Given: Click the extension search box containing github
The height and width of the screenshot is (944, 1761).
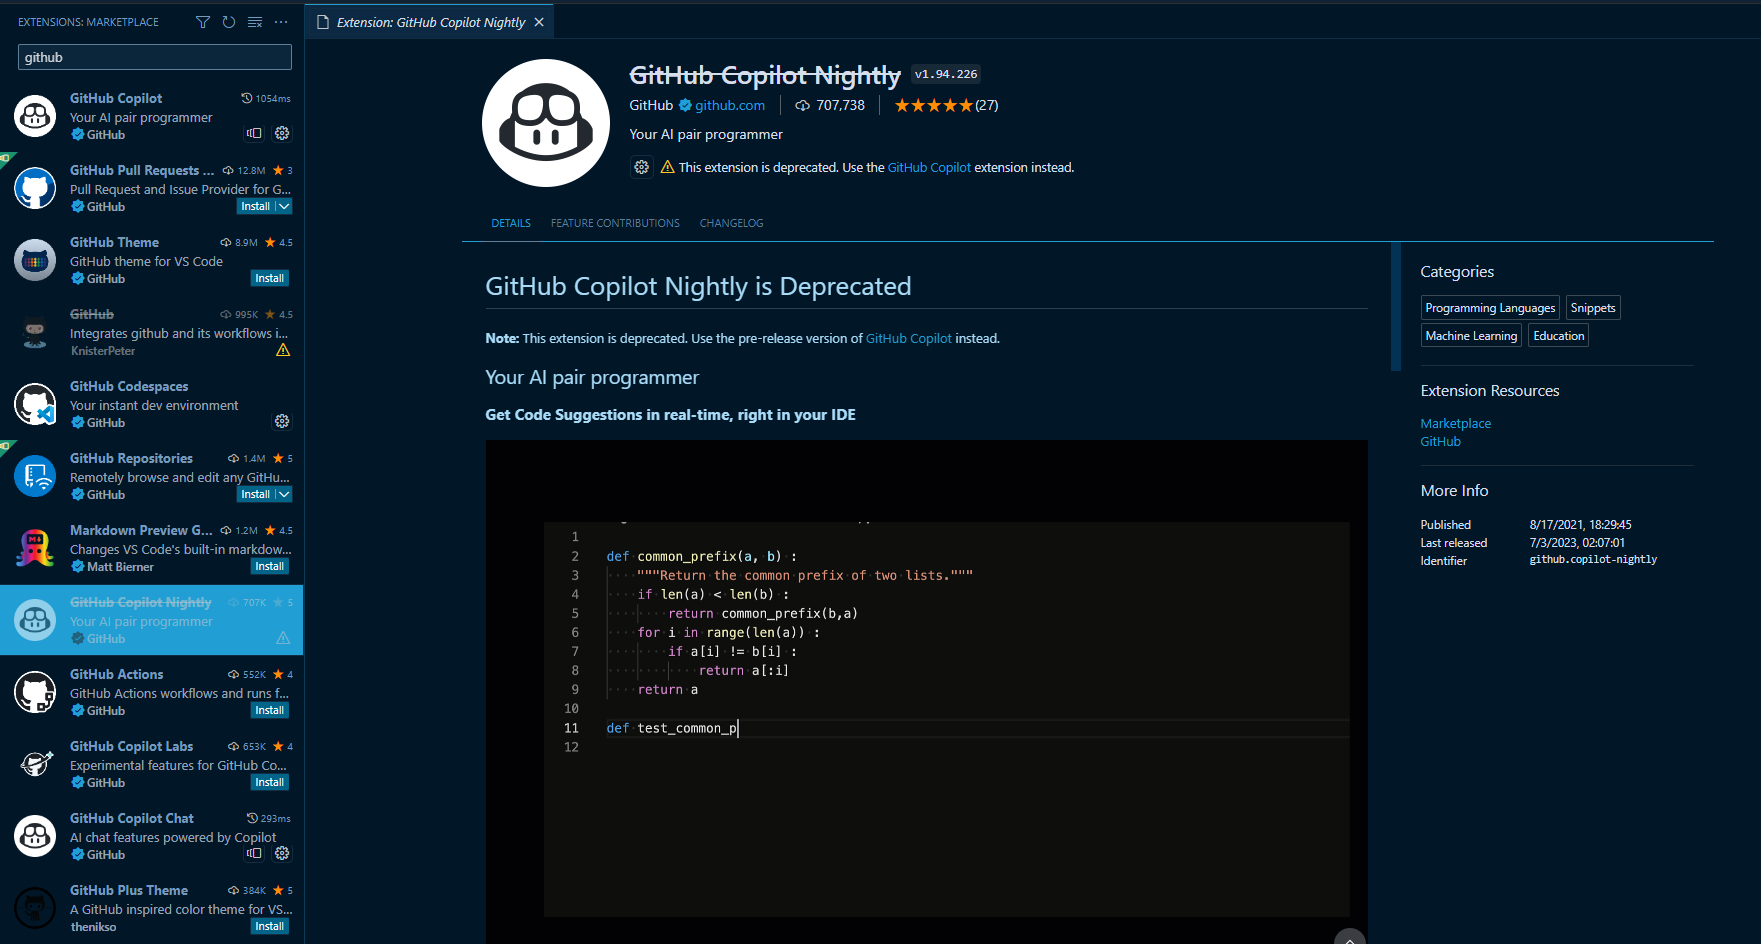Looking at the screenshot, I should pos(155,57).
